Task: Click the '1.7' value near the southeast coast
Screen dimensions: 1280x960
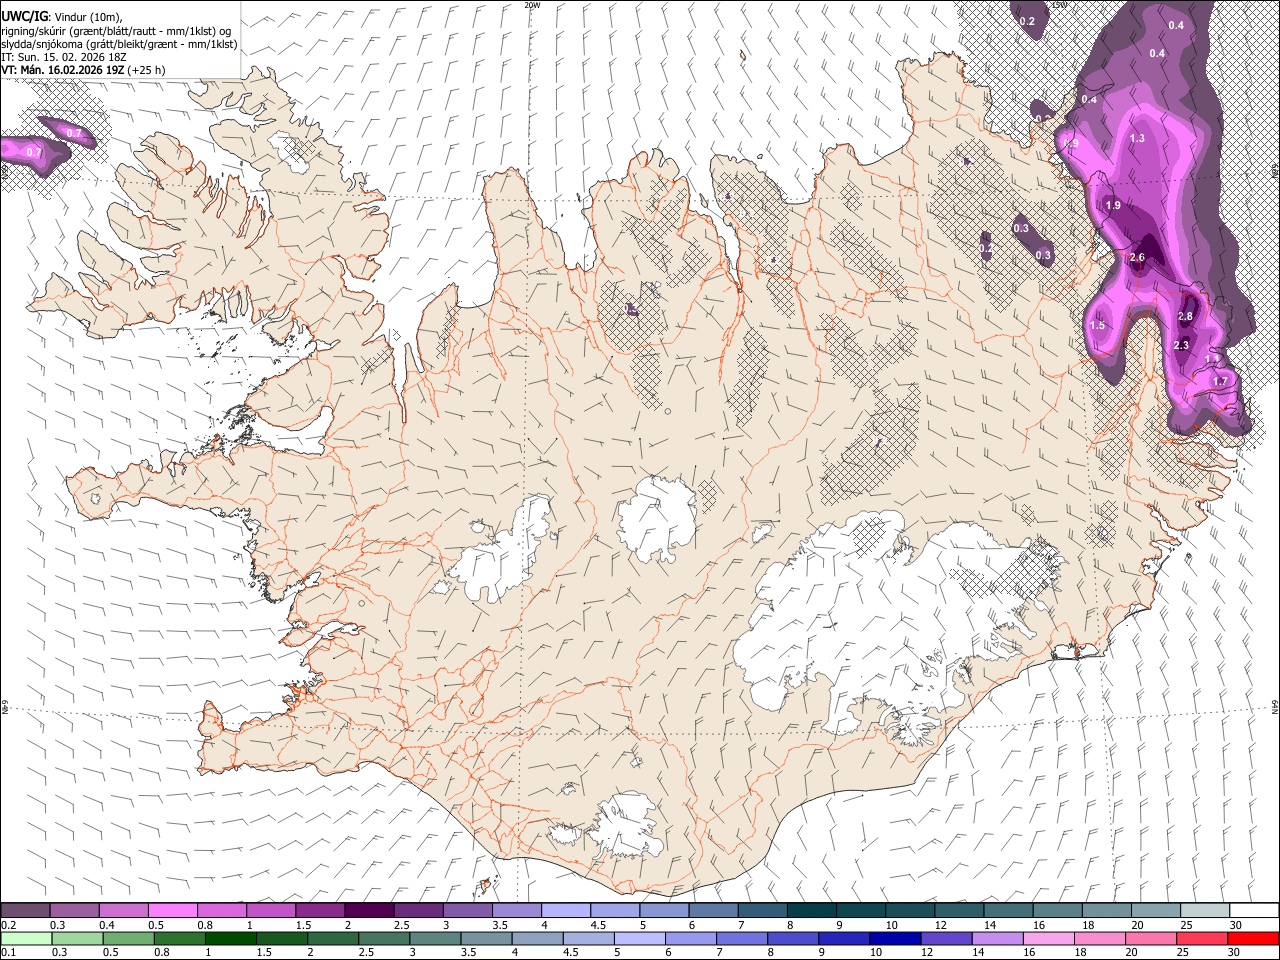Action: (x=1220, y=382)
